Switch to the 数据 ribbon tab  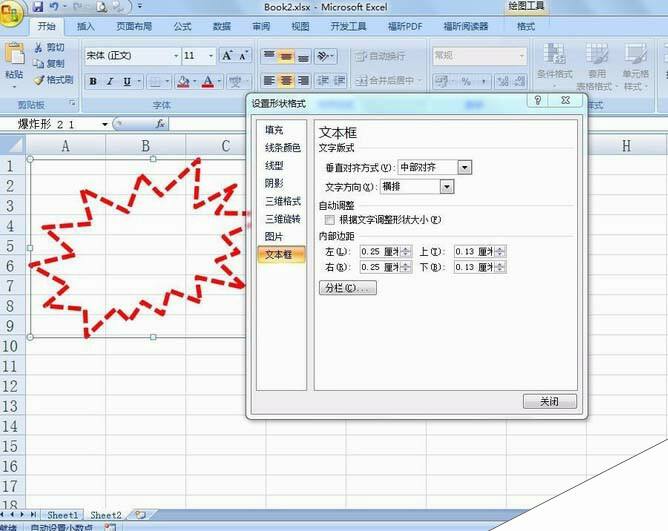point(222,26)
